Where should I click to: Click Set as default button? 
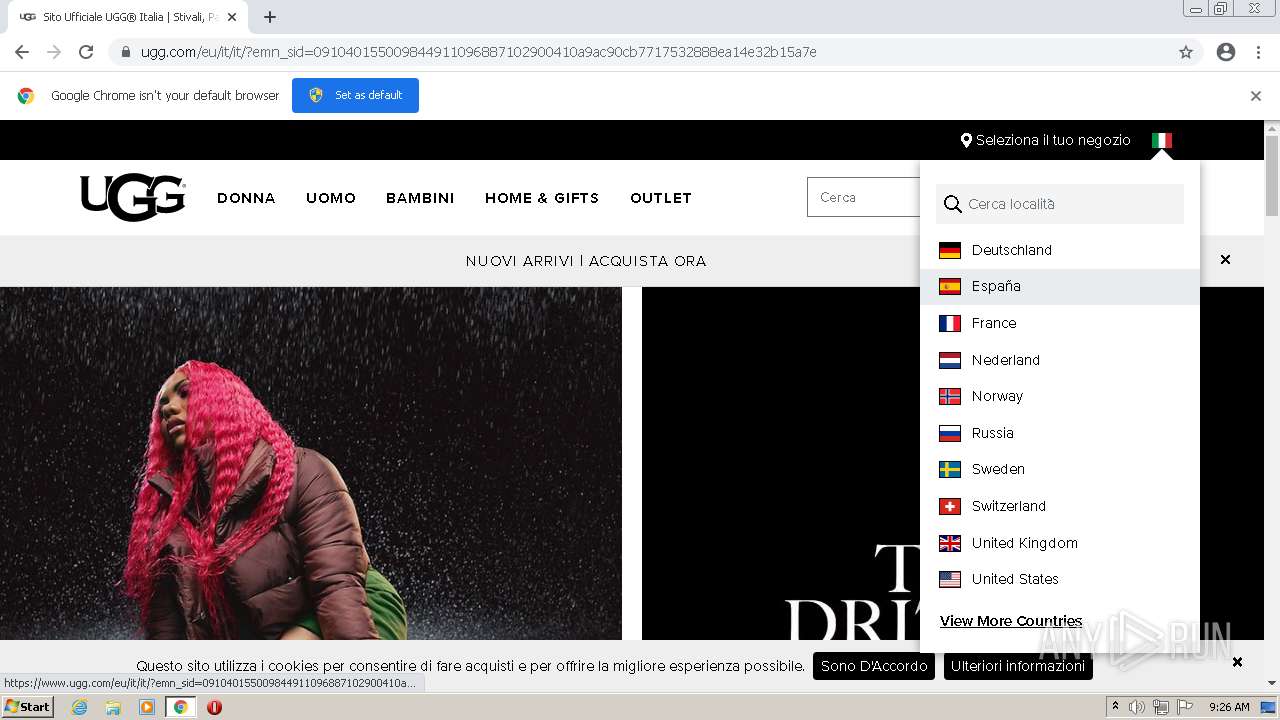coord(355,95)
